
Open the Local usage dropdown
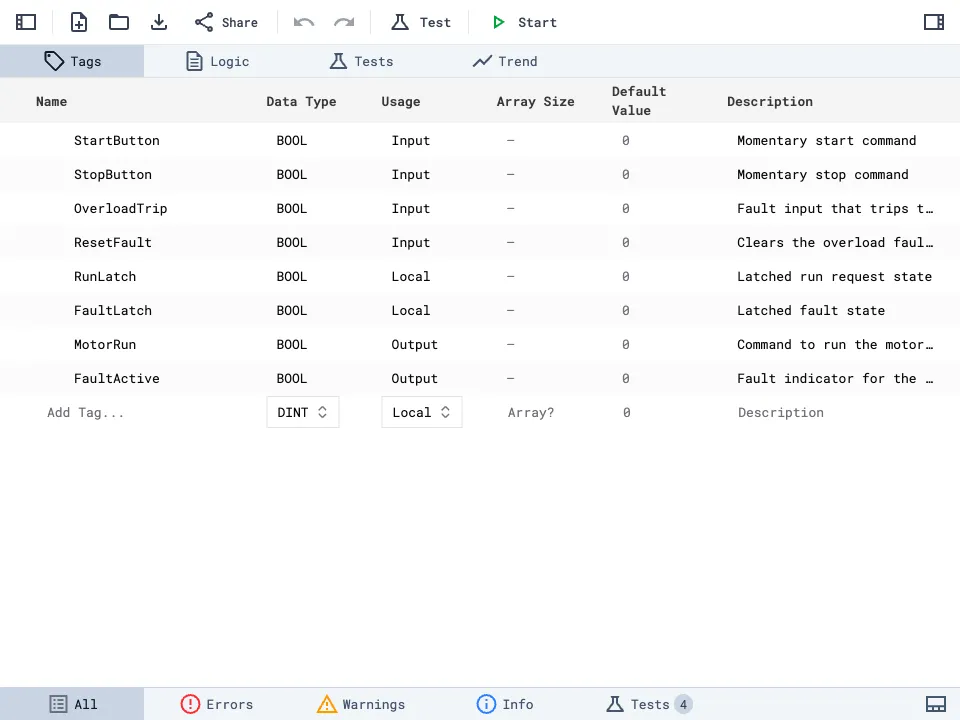click(421, 412)
